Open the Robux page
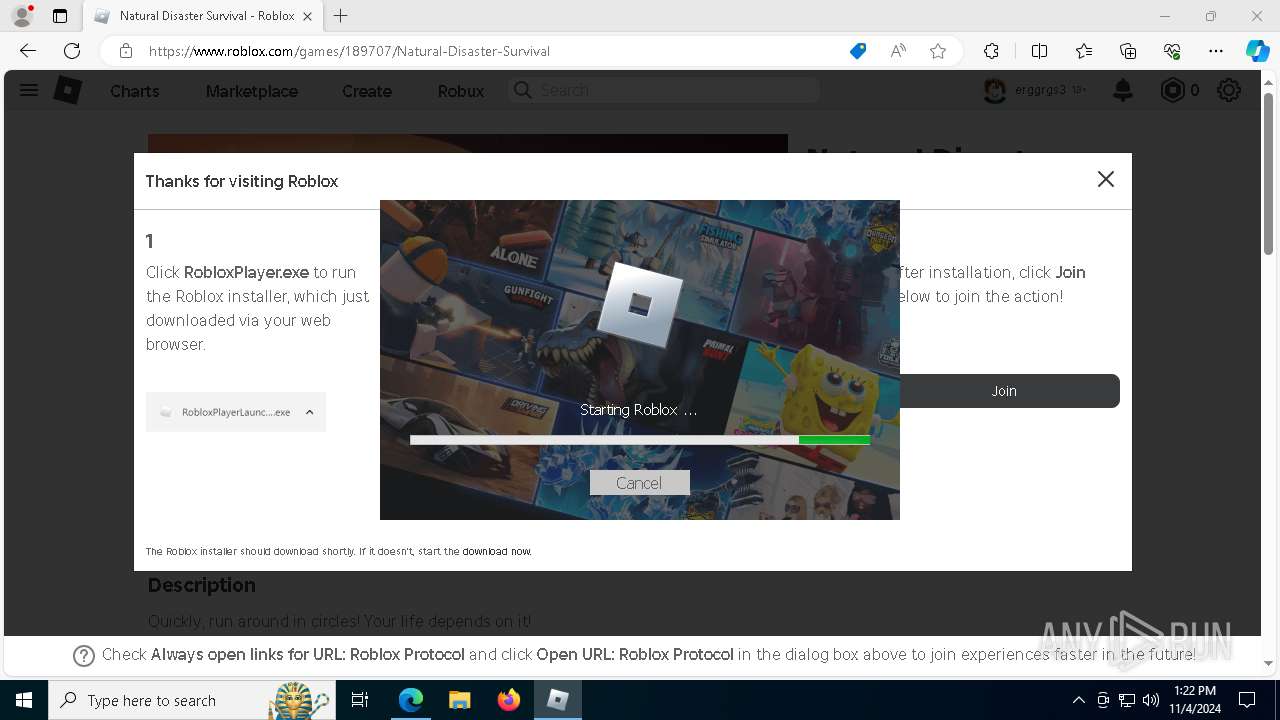The image size is (1280, 720). click(x=461, y=91)
